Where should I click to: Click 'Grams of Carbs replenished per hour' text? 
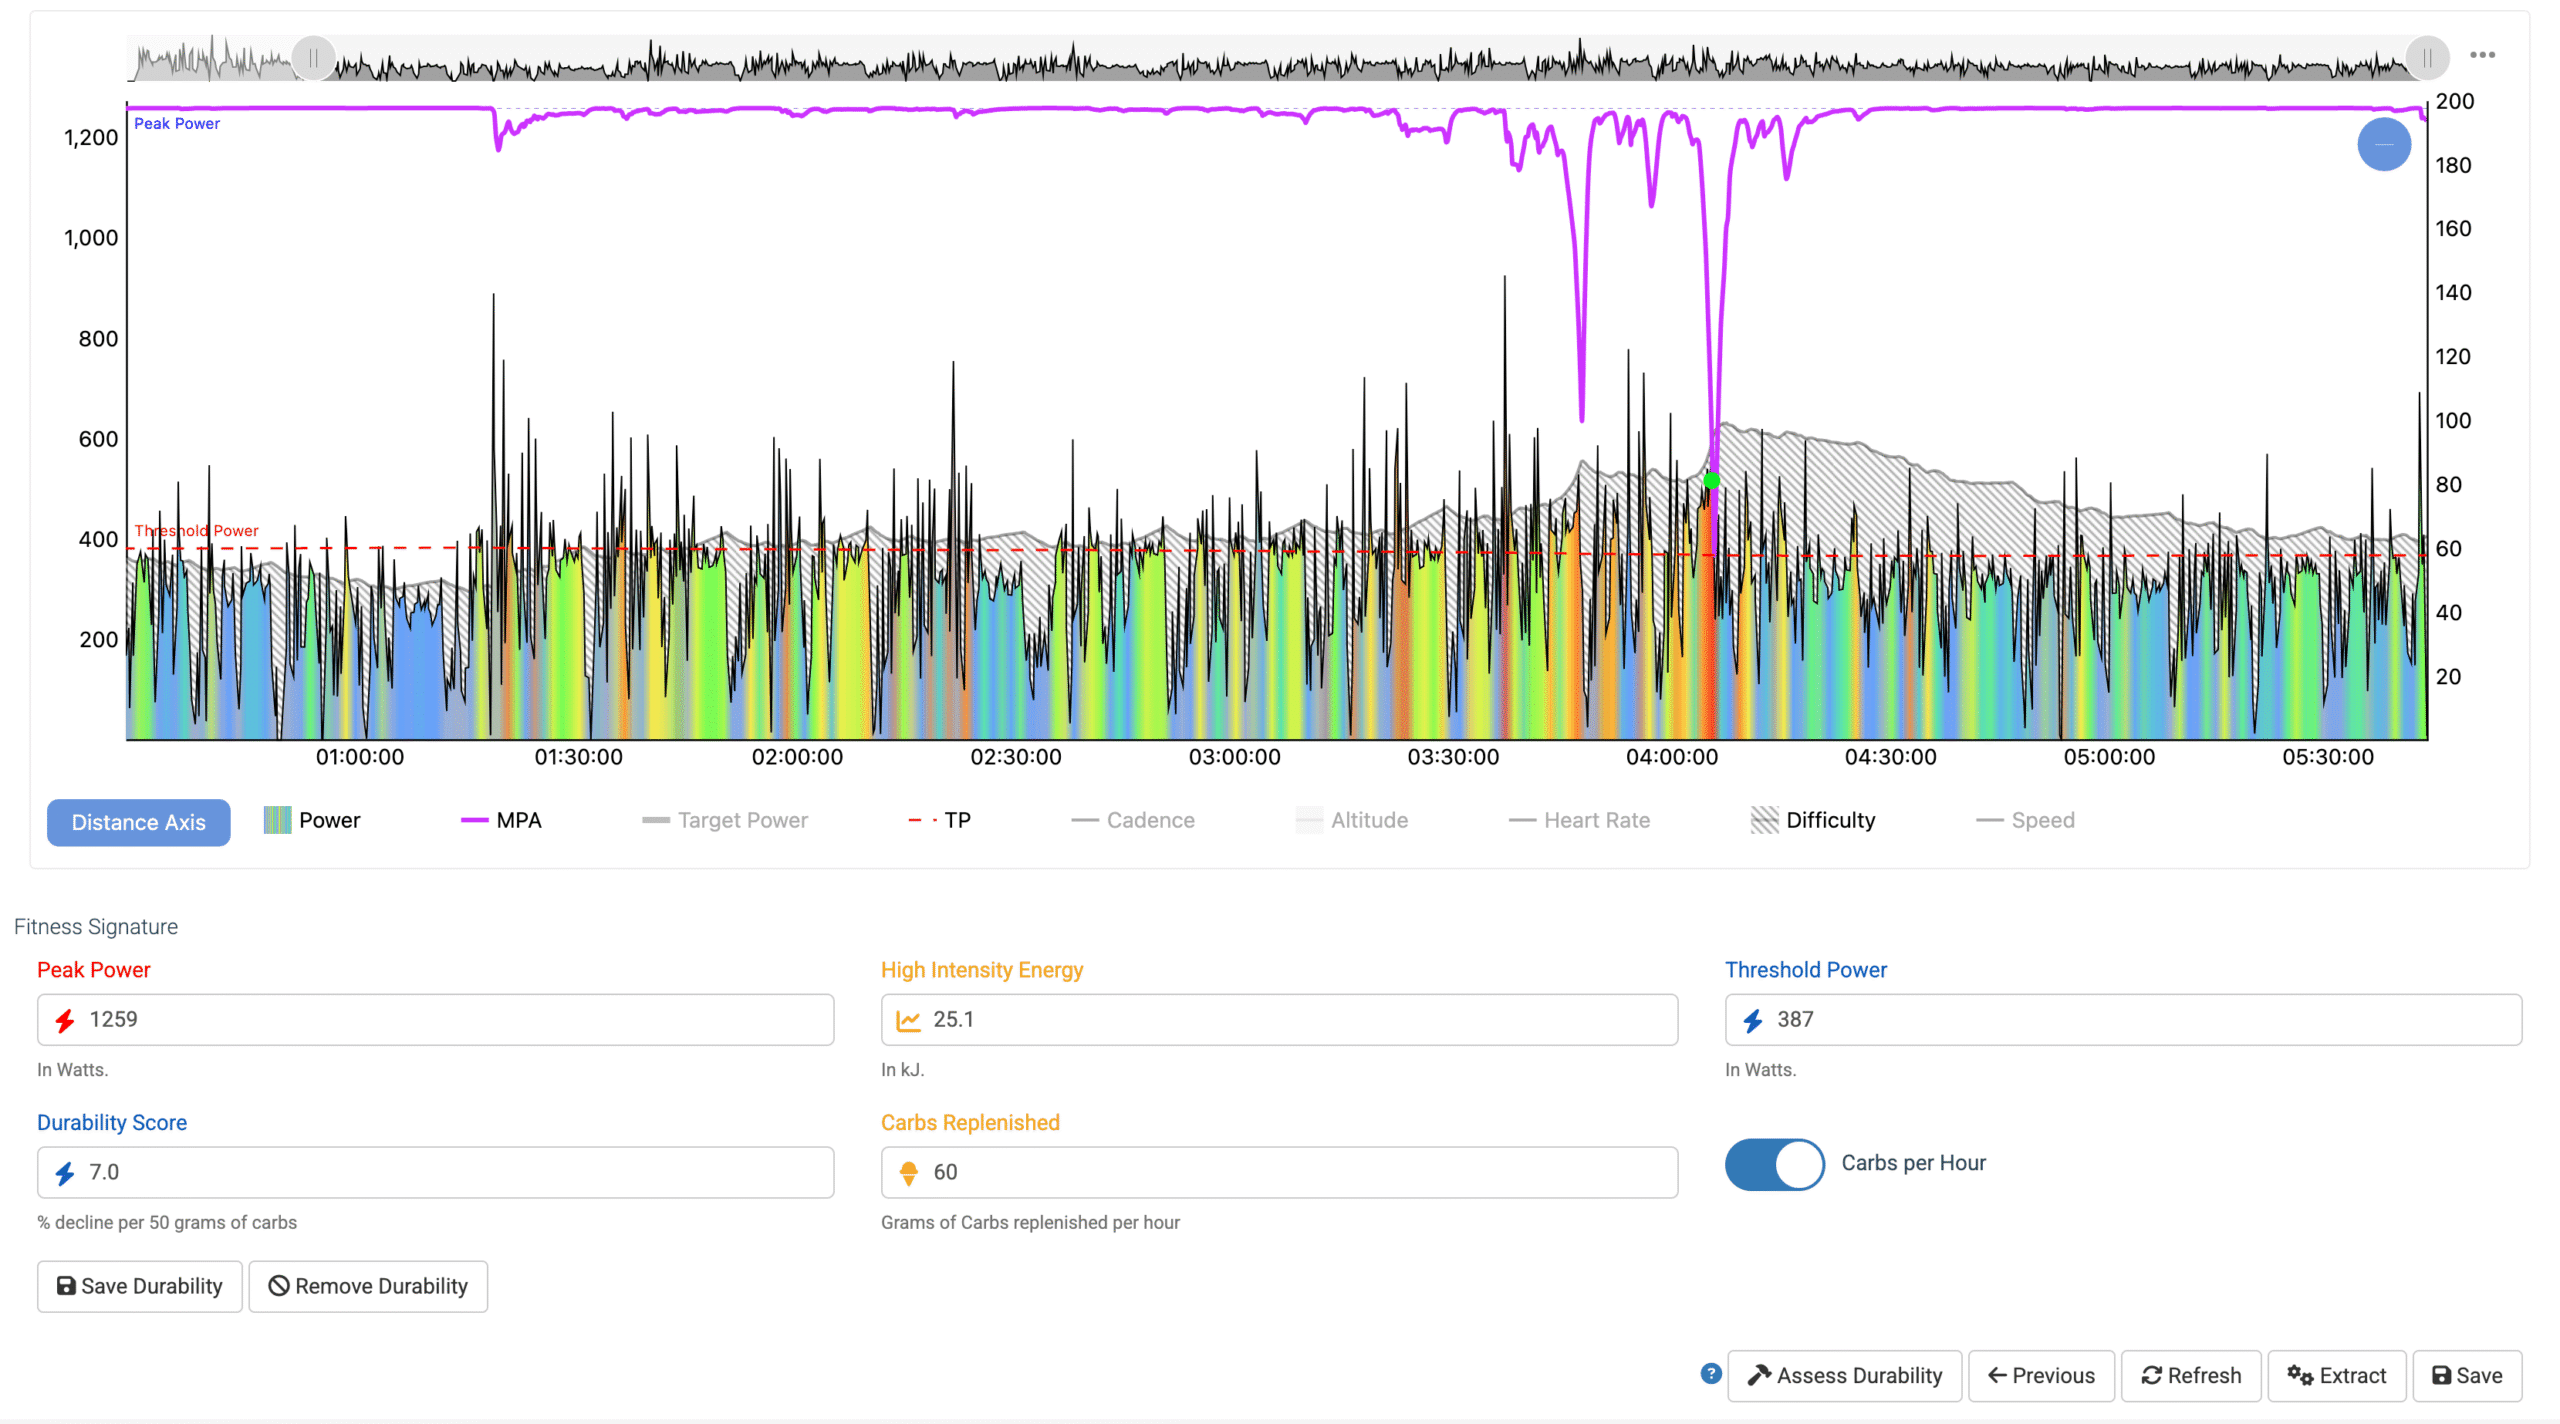[x=1030, y=1222]
